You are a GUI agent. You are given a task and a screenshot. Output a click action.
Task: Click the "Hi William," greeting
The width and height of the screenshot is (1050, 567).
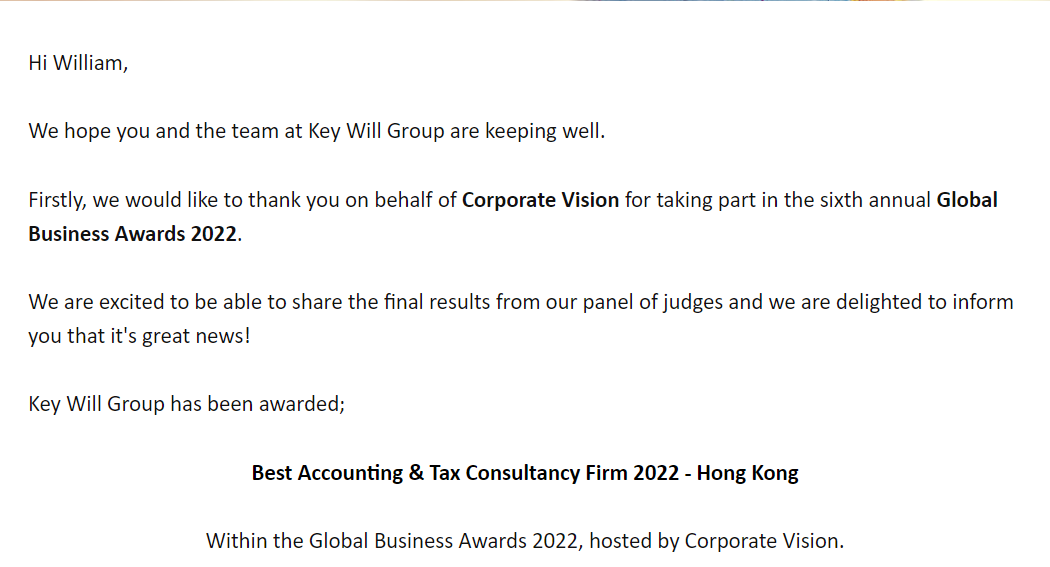click(78, 63)
